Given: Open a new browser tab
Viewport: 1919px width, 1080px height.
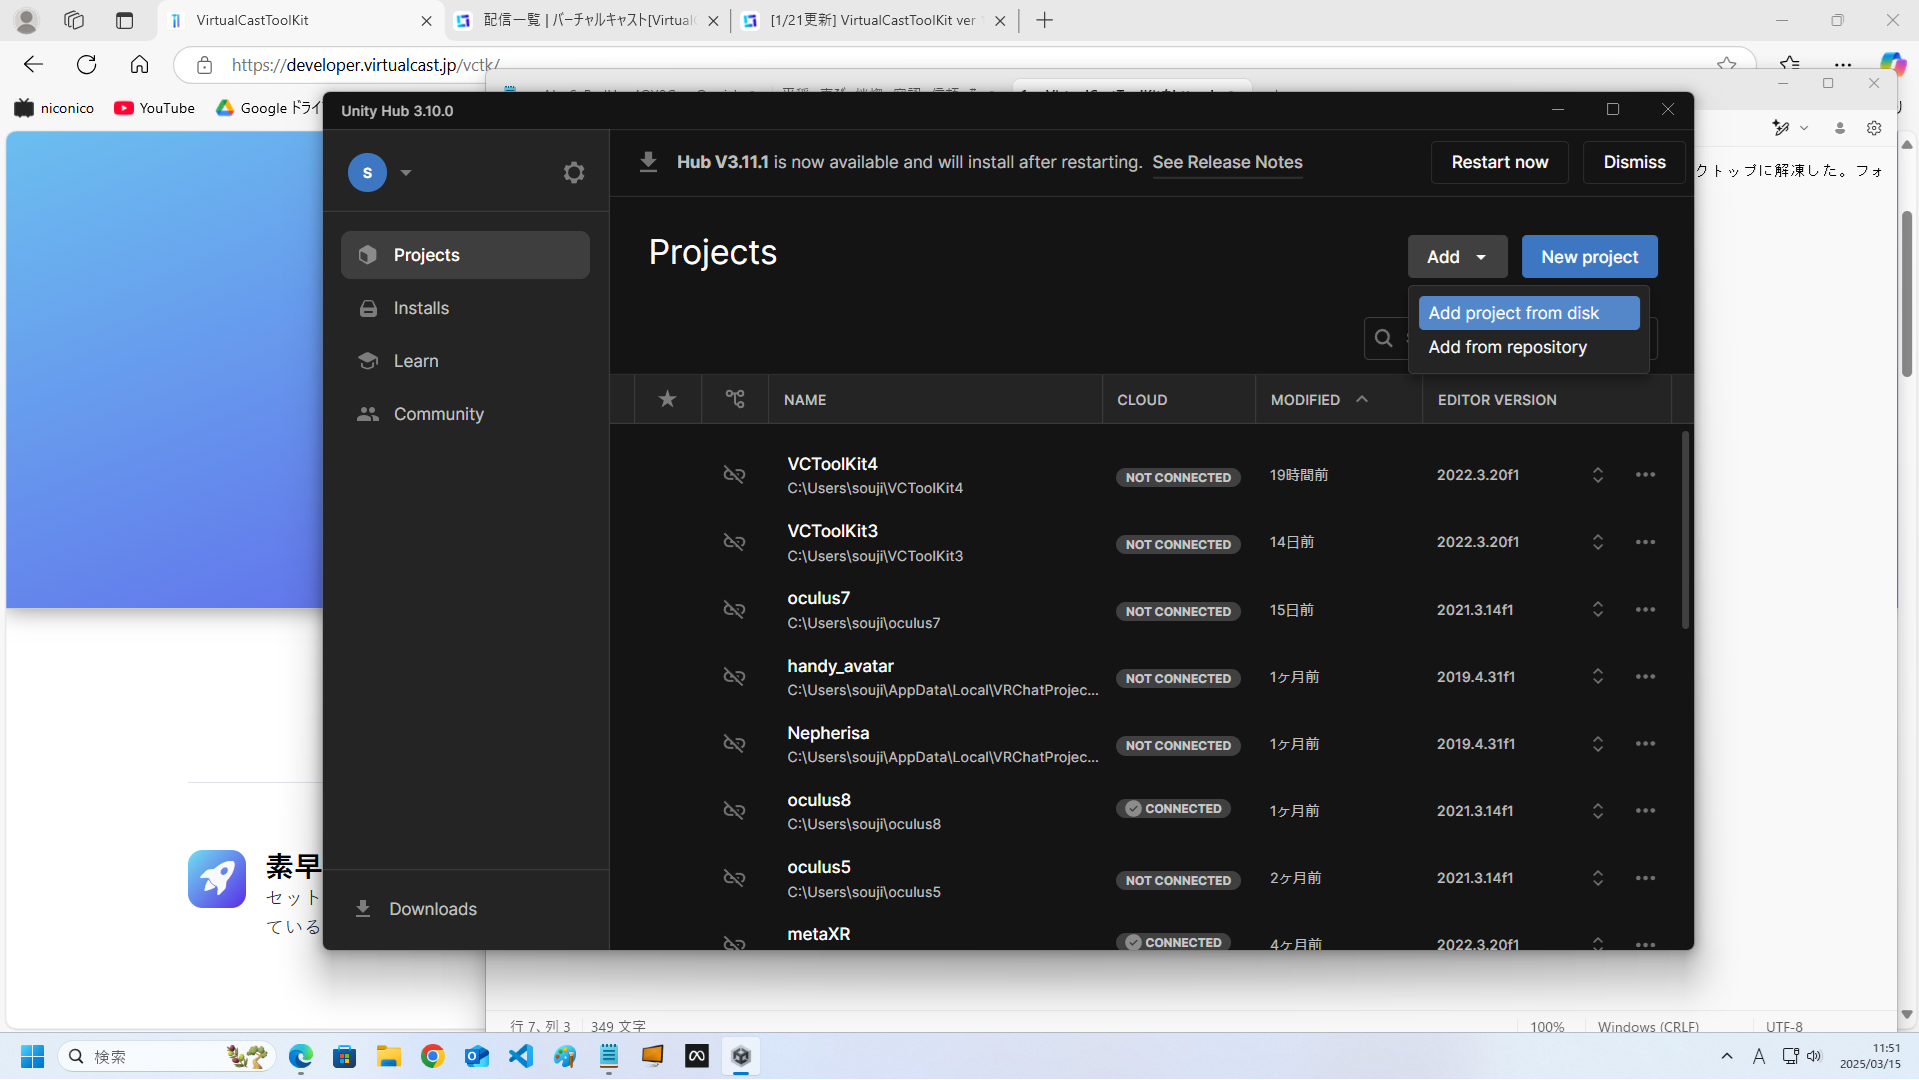Looking at the screenshot, I should point(1044,20).
